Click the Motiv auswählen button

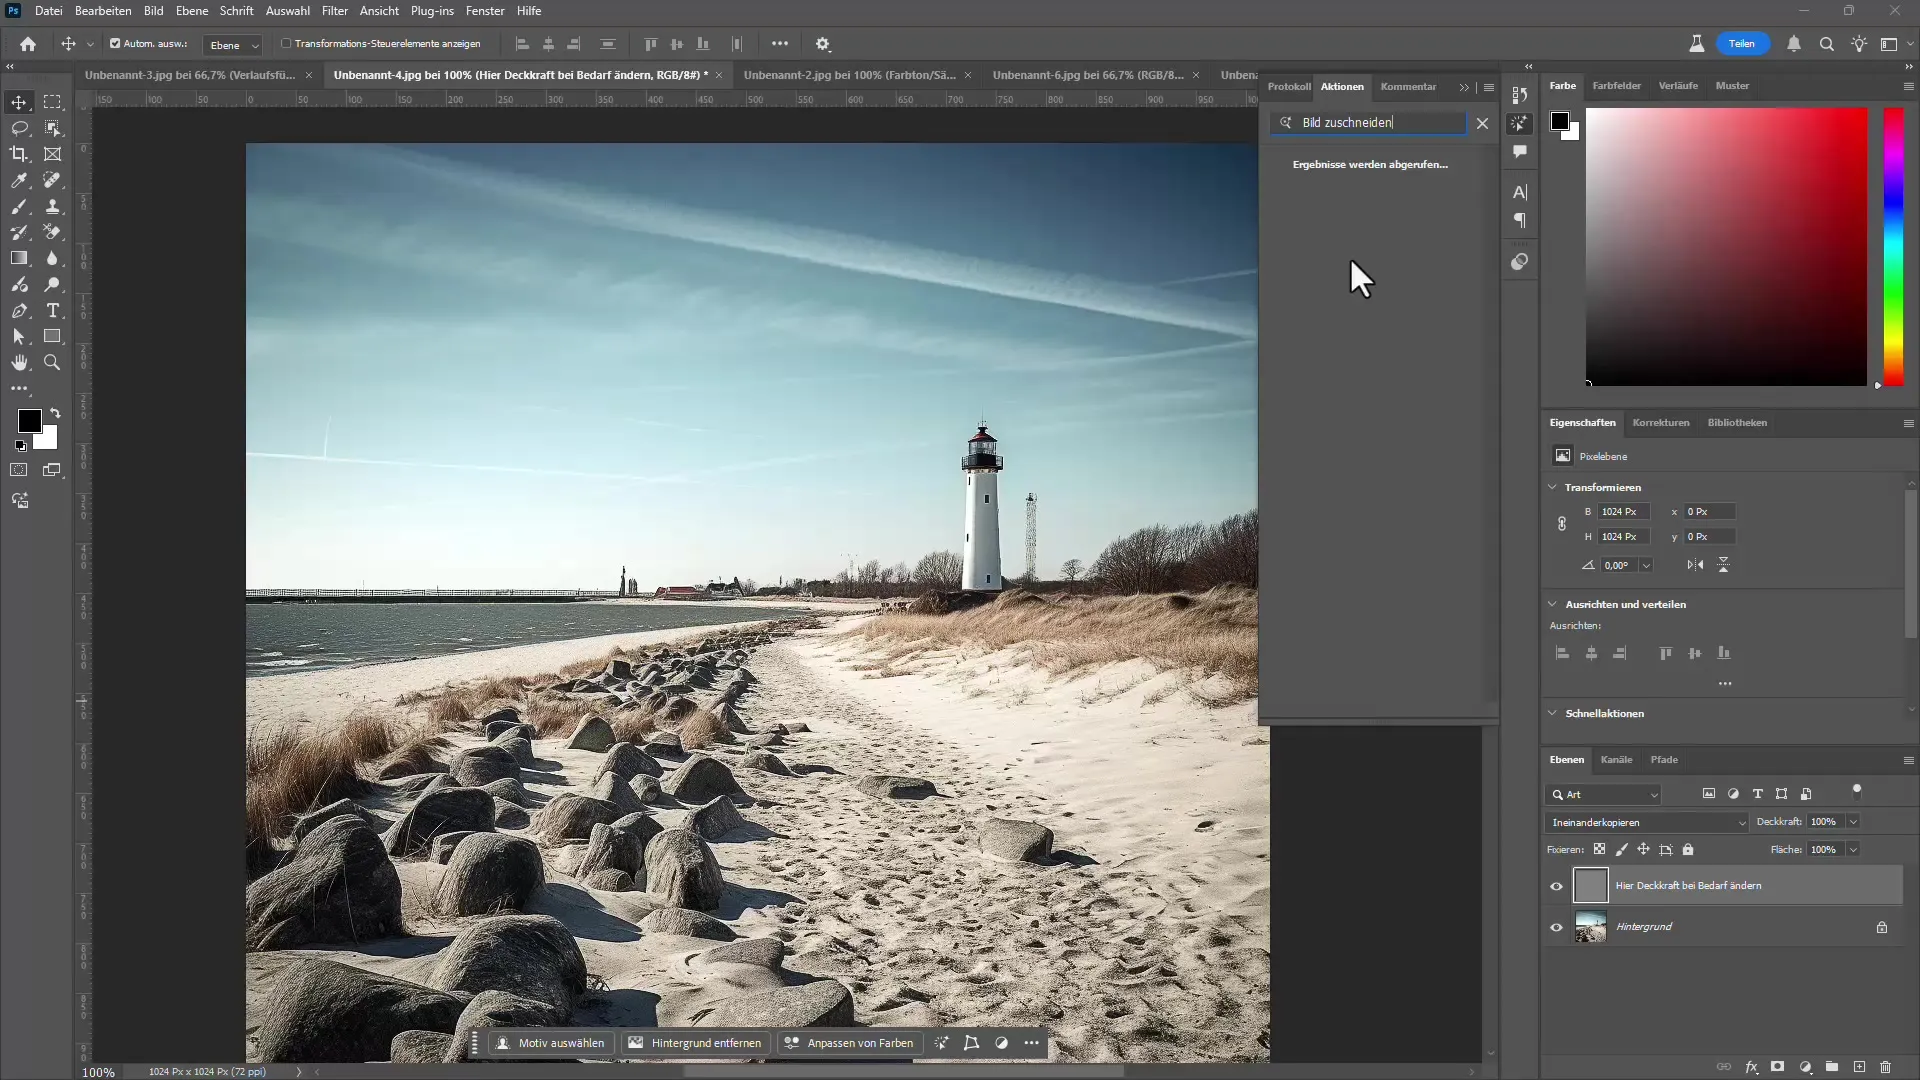click(551, 1043)
